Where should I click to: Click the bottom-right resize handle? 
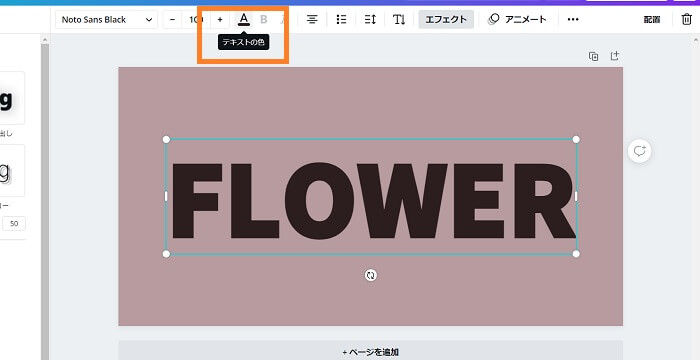click(x=576, y=254)
